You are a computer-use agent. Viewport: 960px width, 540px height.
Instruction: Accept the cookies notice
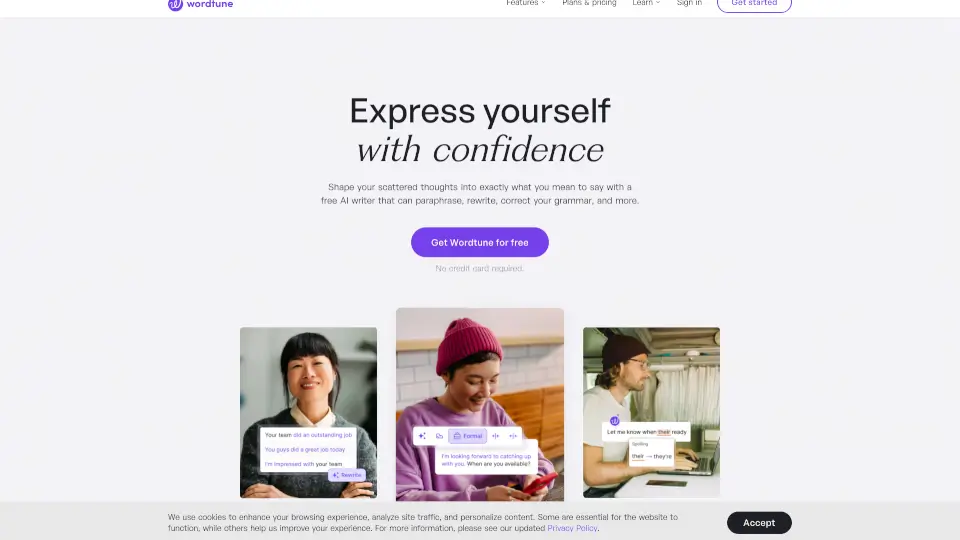[759, 523]
